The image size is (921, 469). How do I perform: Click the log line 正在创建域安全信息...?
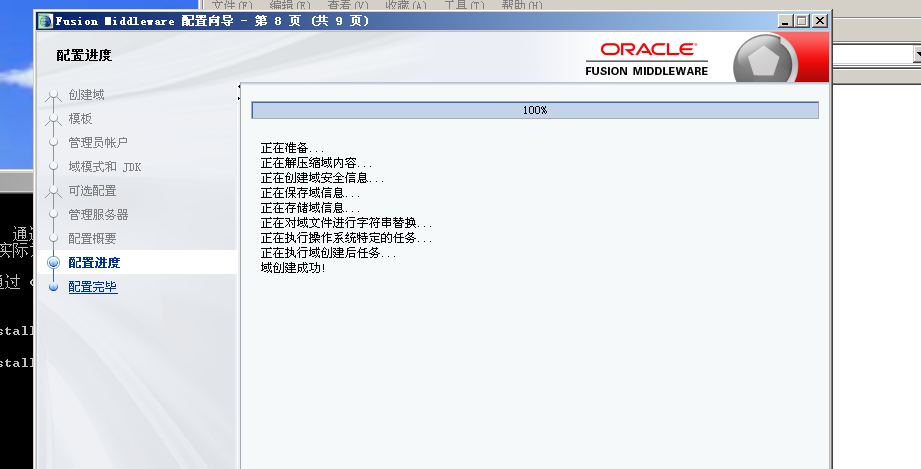[x=322, y=178]
